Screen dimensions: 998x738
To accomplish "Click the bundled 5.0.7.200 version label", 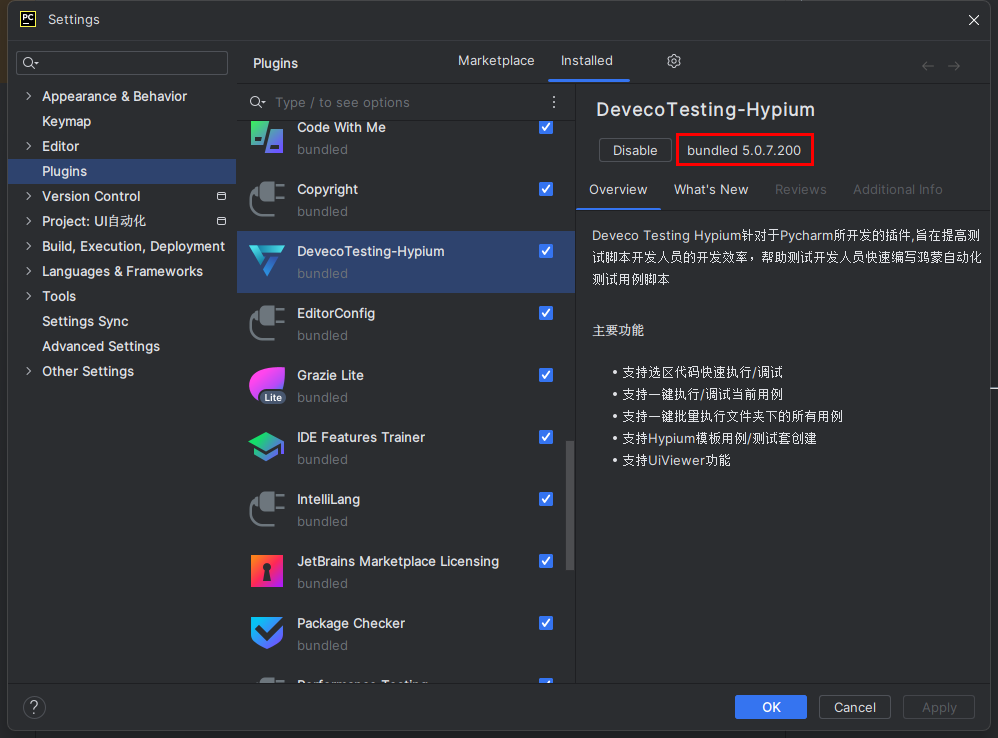I will (744, 150).
